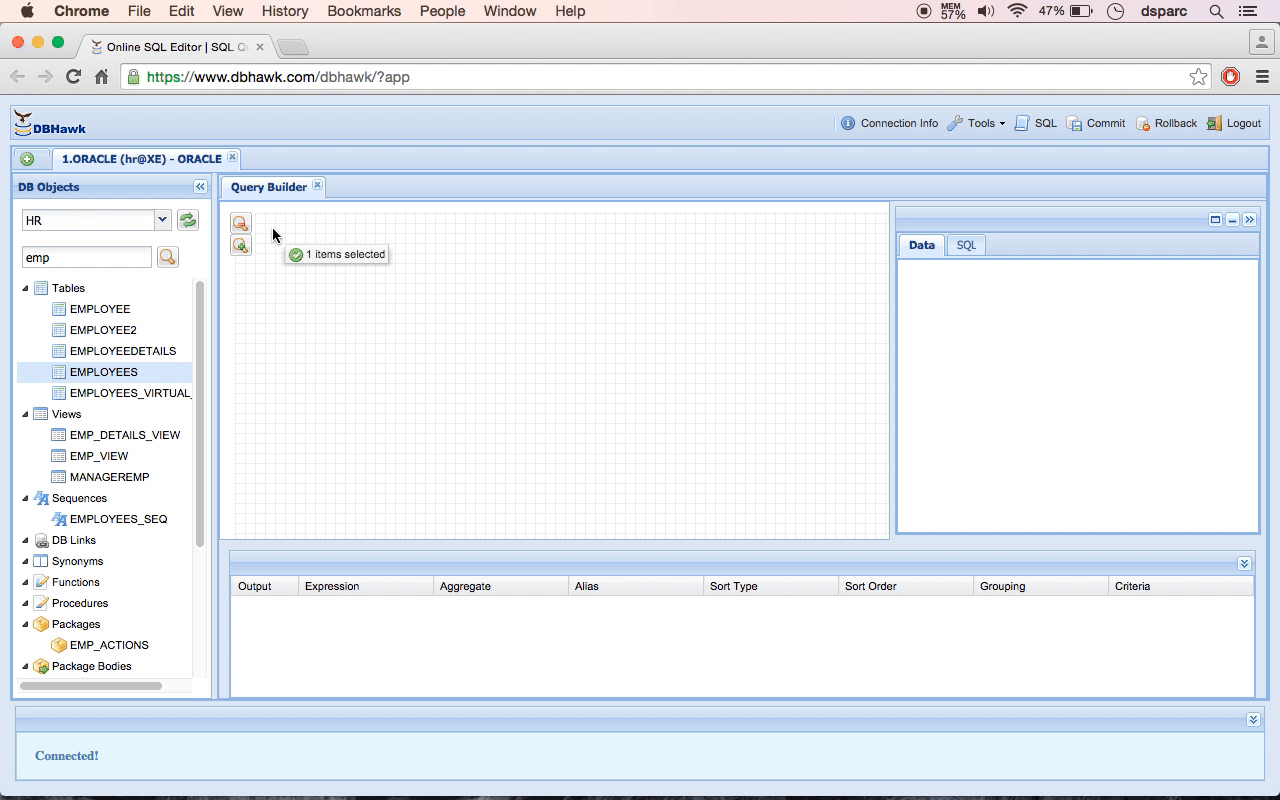The height and width of the screenshot is (800, 1280).
Task: Click the Wi-Fi status icon in menu bar
Action: click(1017, 11)
